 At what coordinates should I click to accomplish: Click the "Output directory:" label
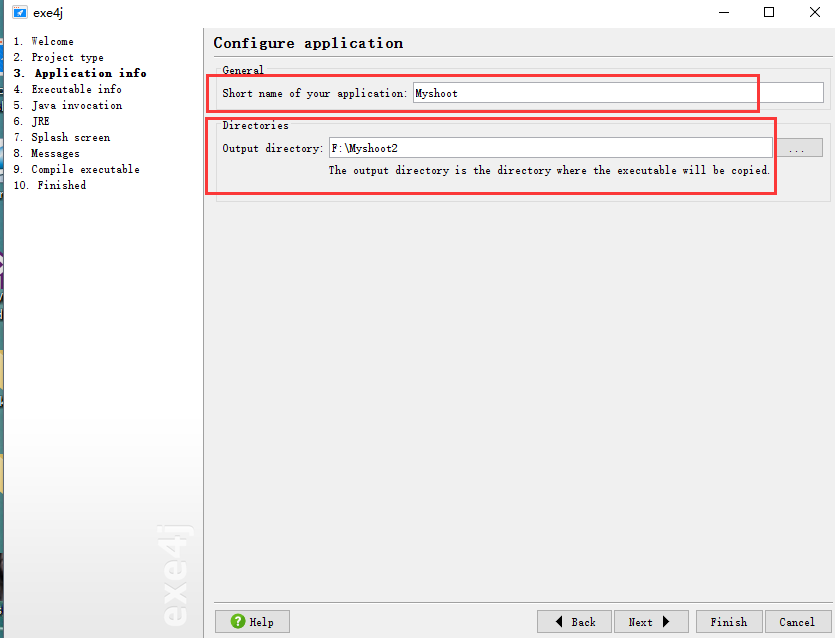pyautogui.click(x=273, y=148)
